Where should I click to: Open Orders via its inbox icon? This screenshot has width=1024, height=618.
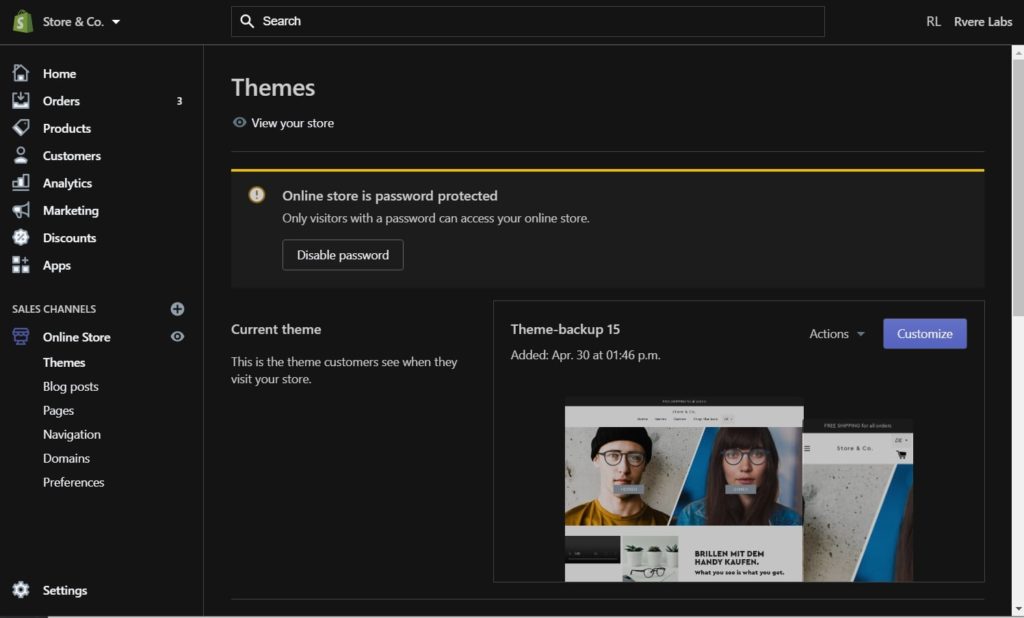(x=21, y=101)
